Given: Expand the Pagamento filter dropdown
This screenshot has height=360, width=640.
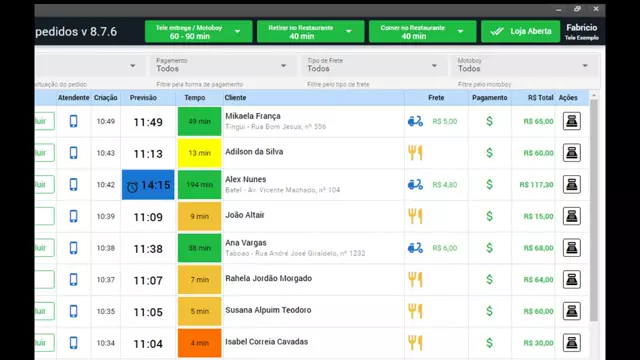Looking at the screenshot, I should coord(222,65).
